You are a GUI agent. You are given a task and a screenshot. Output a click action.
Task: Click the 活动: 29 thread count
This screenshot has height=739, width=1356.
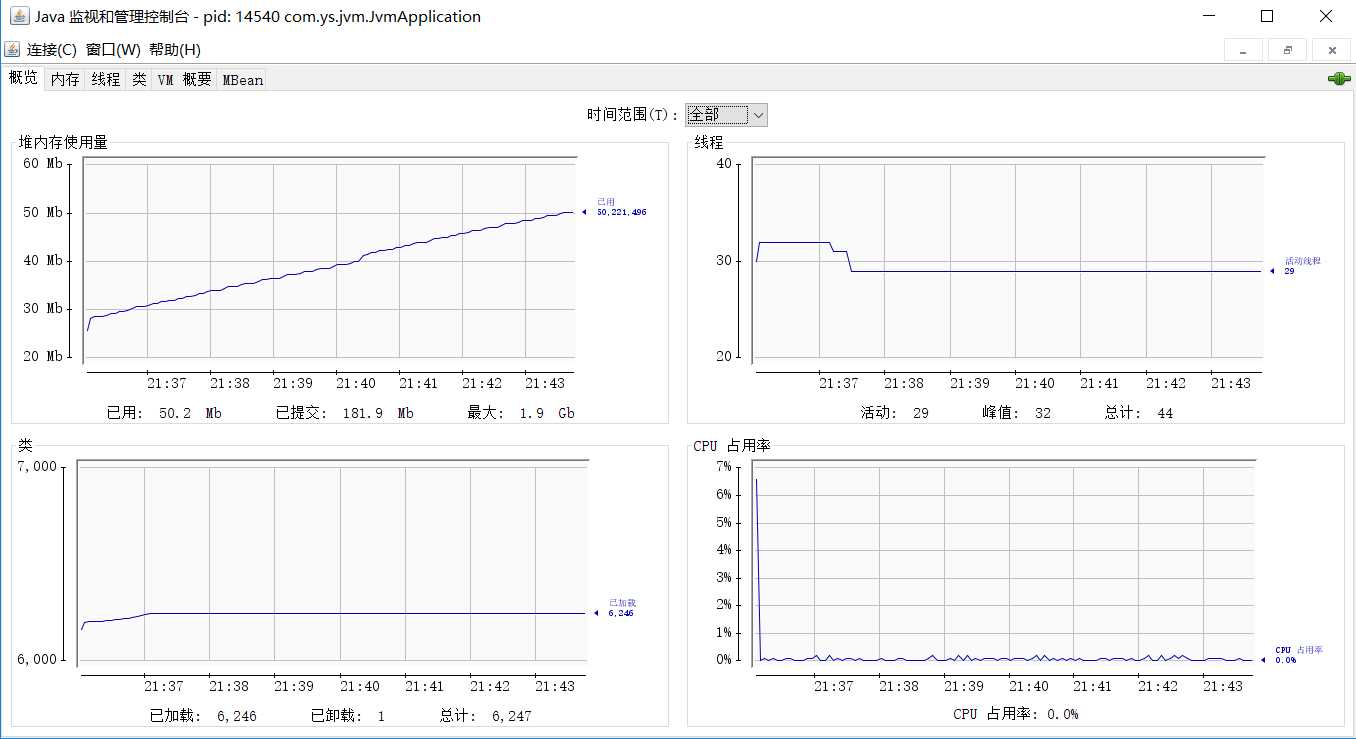point(894,413)
